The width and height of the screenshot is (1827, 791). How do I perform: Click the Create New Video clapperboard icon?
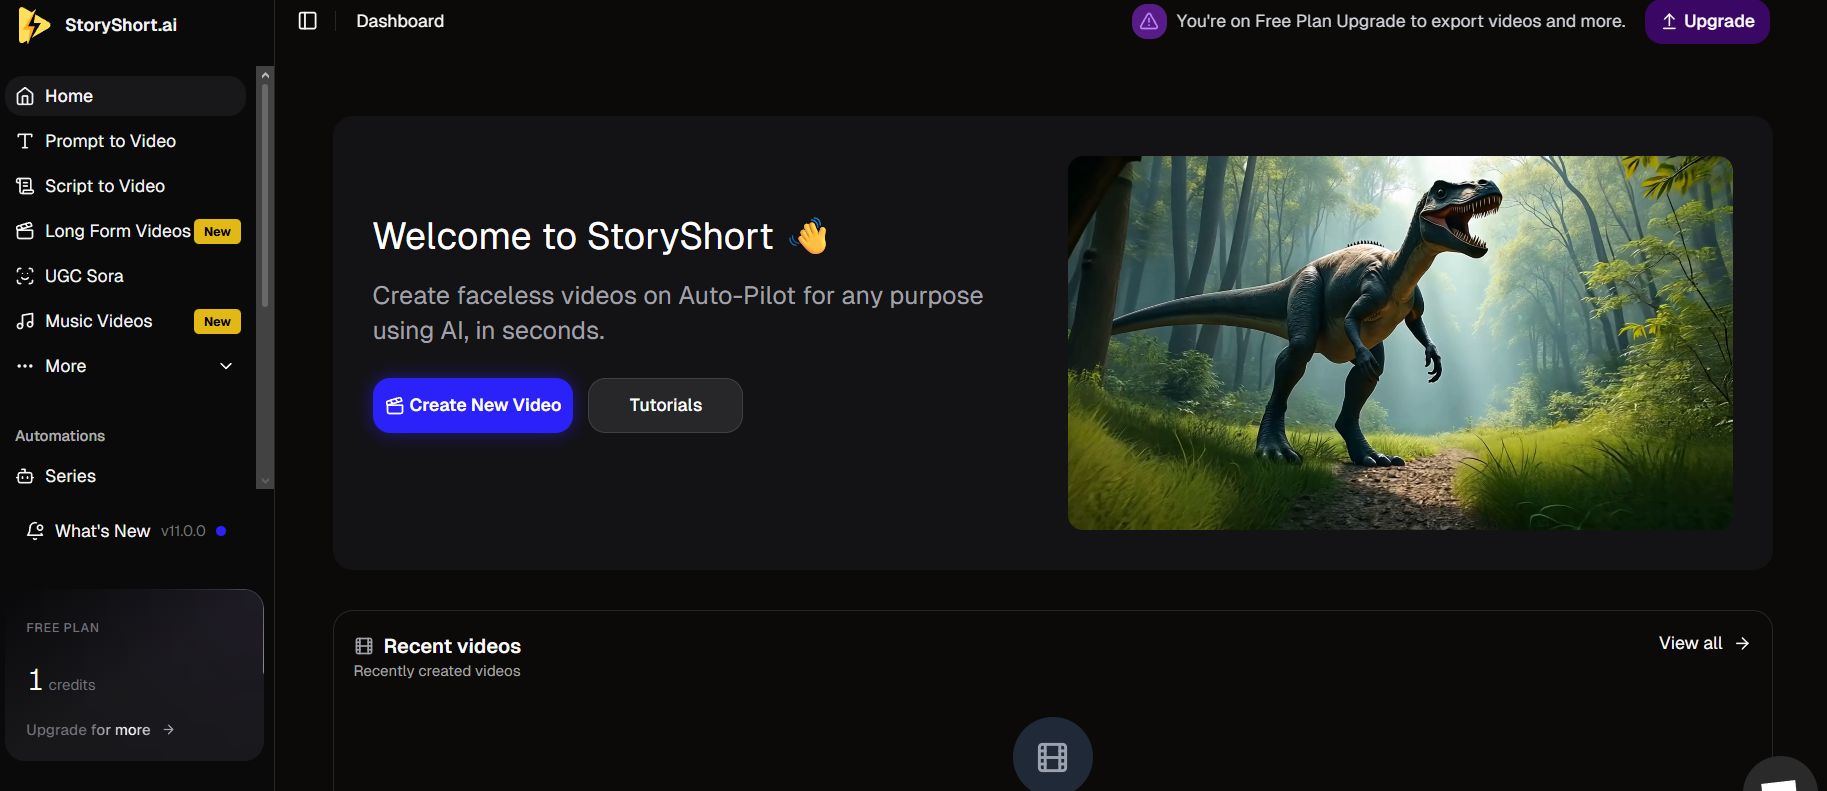click(x=395, y=405)
